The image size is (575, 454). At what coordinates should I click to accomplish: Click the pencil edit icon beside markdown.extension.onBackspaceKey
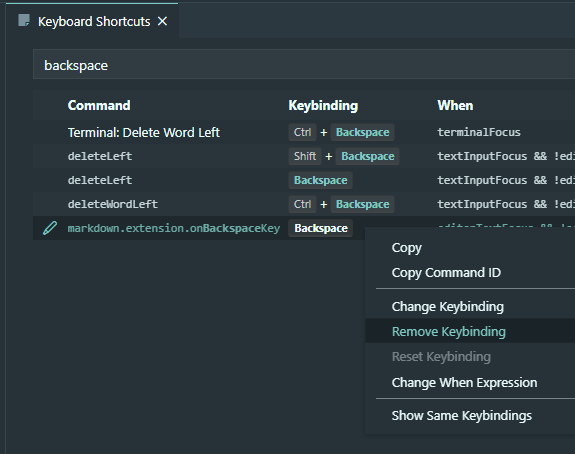tap(50, 228)
